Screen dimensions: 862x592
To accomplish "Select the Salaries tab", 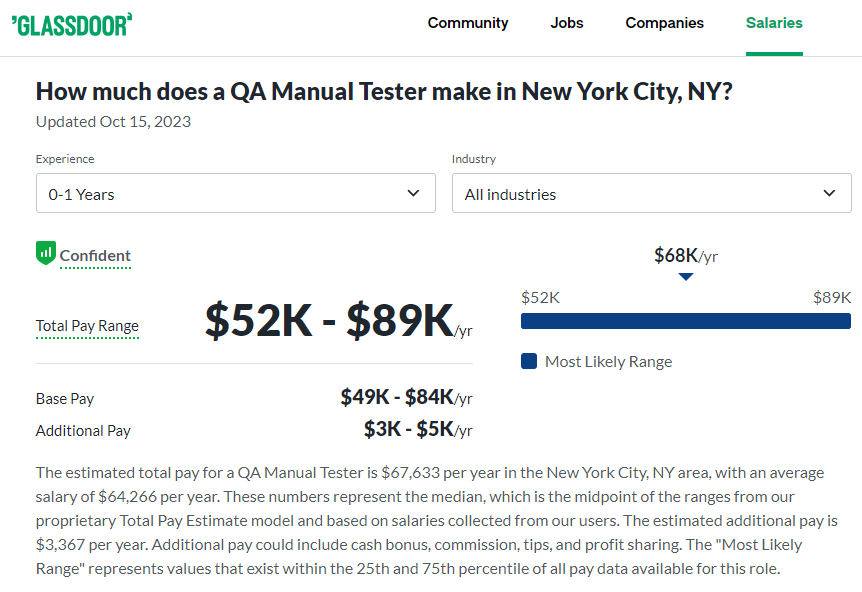I will [x=774, y=23].
